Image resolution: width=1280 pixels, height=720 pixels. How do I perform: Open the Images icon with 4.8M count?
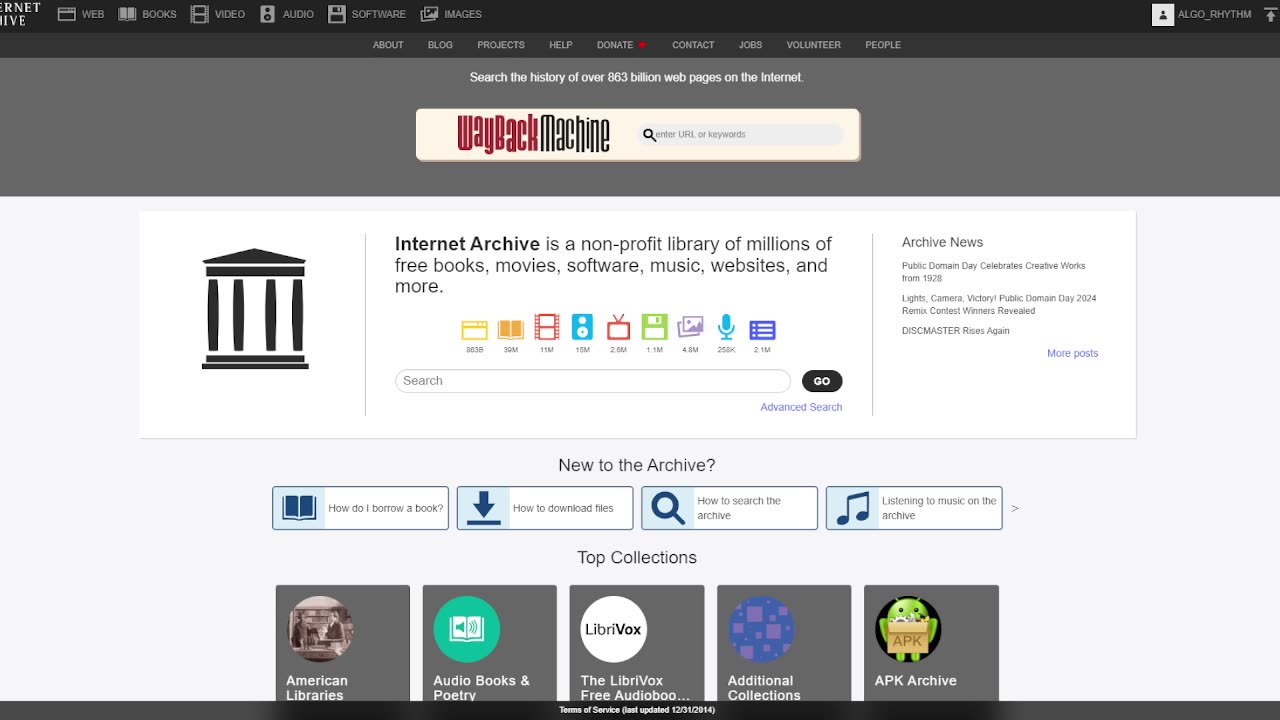(x=690, y=327)
